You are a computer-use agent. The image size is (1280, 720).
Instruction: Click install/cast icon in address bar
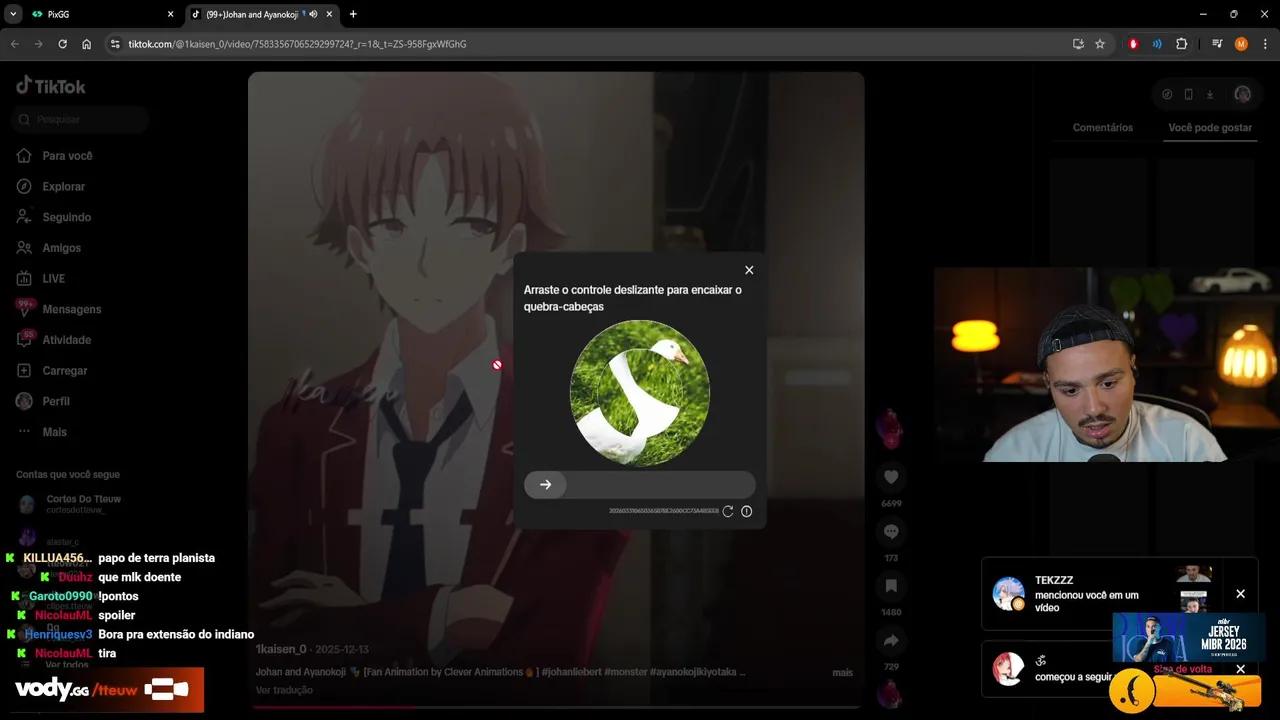[1078, 44]
